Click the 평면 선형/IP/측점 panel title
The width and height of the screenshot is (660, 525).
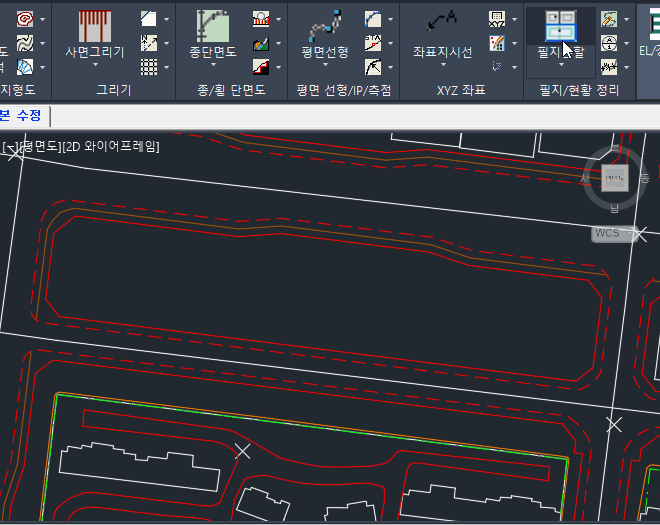point(344,90)
